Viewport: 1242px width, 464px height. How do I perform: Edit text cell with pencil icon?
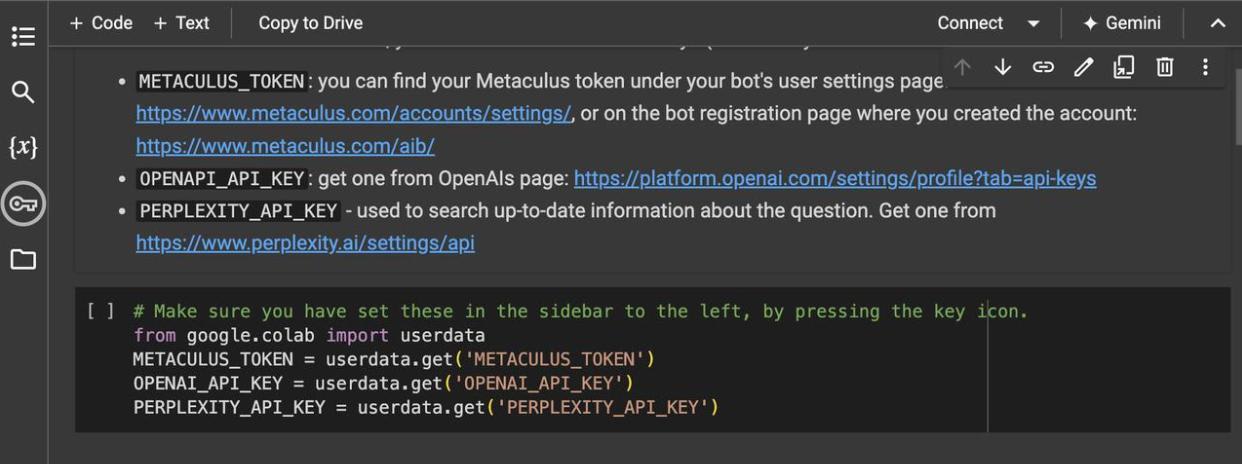(x=1083, y=67)
